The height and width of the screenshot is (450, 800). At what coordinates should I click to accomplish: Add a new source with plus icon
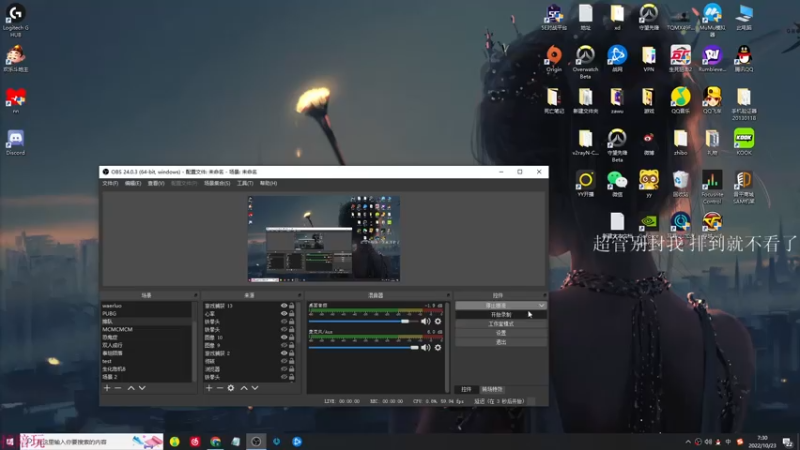click(209, 388)
